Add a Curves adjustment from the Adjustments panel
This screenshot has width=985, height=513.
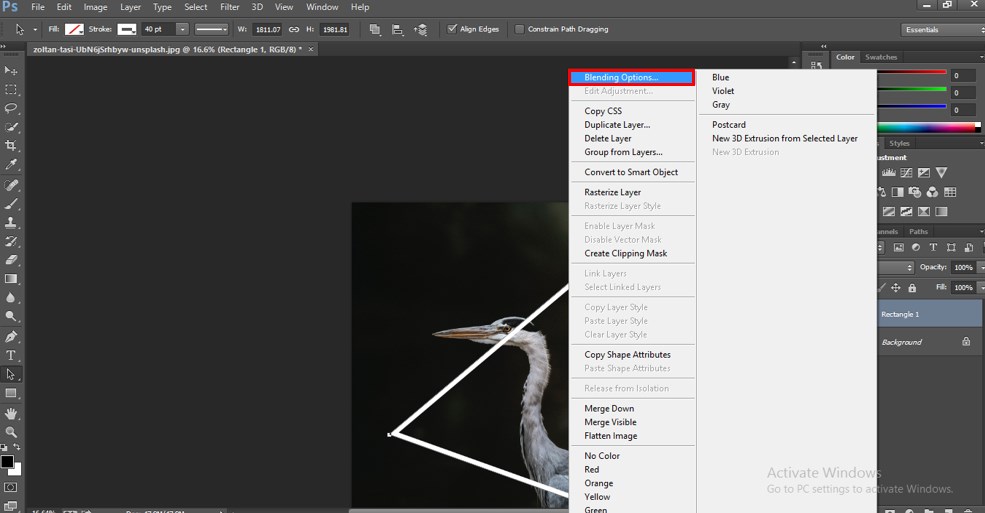906,173
